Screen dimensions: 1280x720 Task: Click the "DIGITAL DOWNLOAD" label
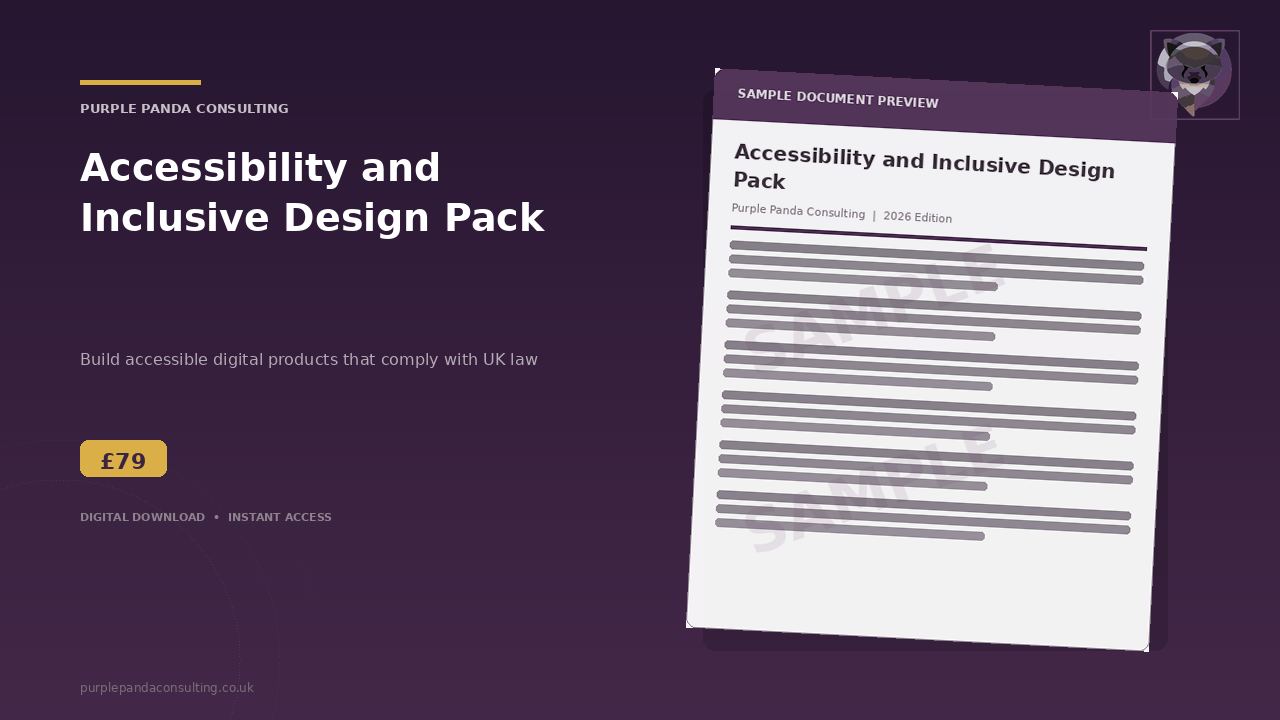(142, 518)
